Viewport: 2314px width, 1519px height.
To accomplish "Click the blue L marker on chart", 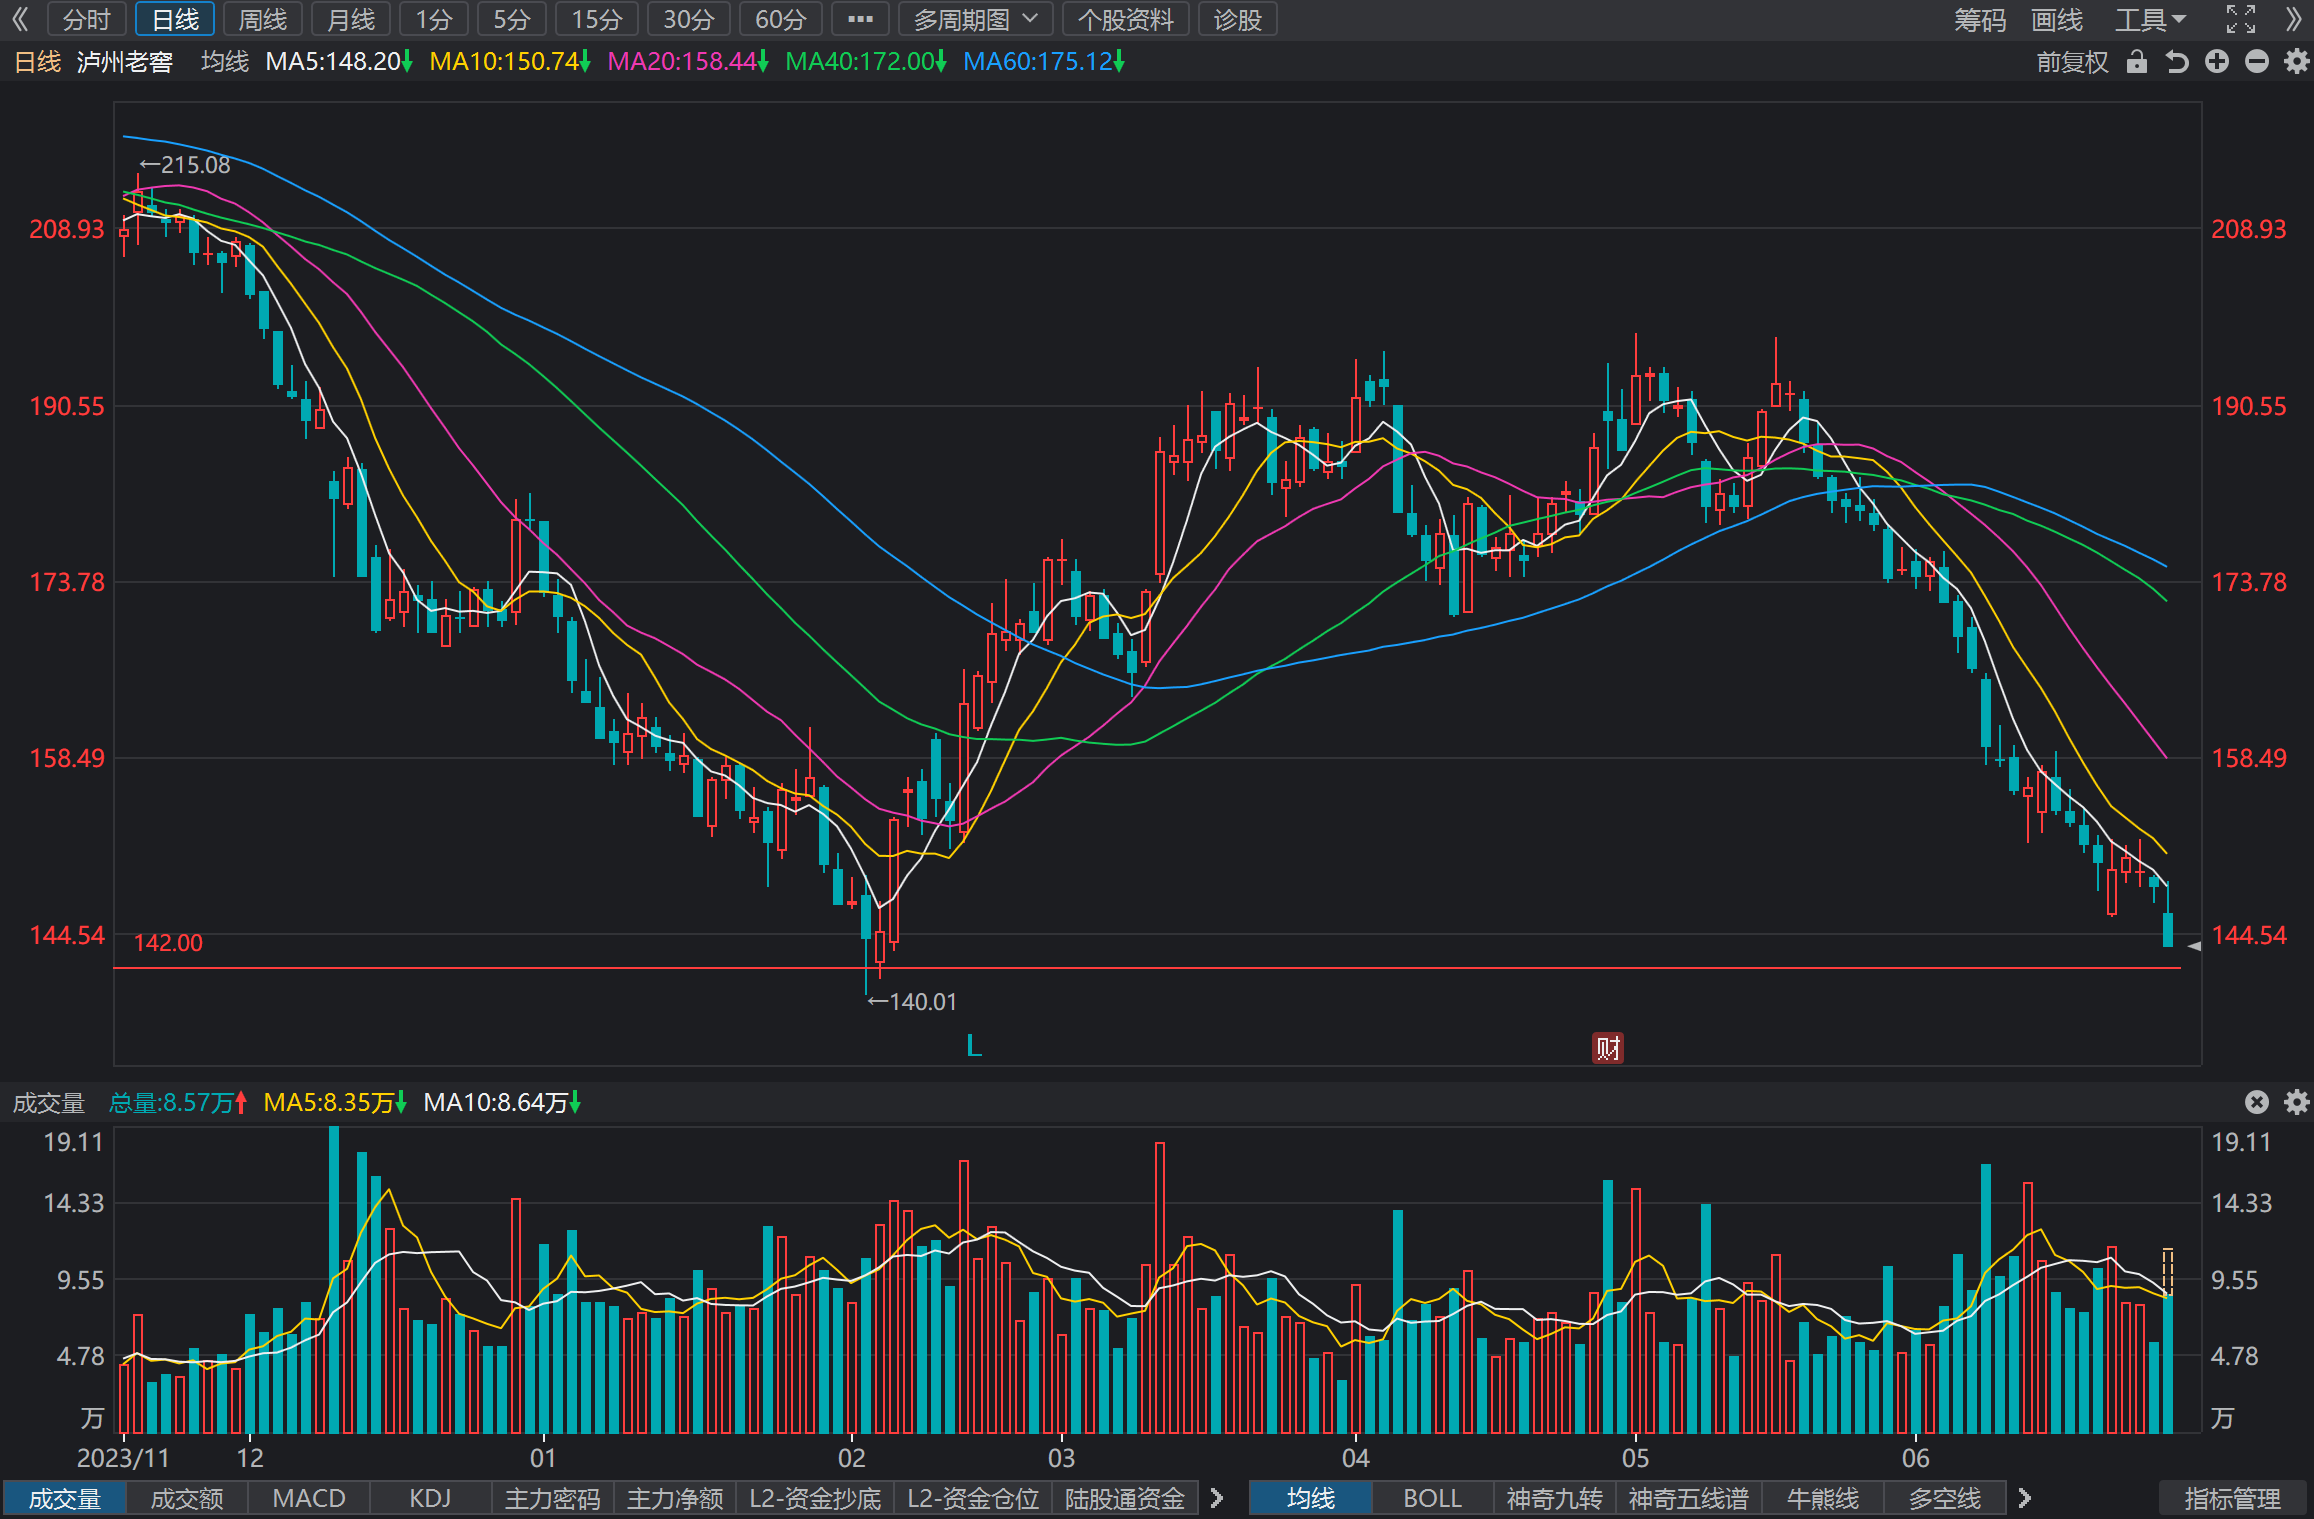I will (x=974, y=1046).
